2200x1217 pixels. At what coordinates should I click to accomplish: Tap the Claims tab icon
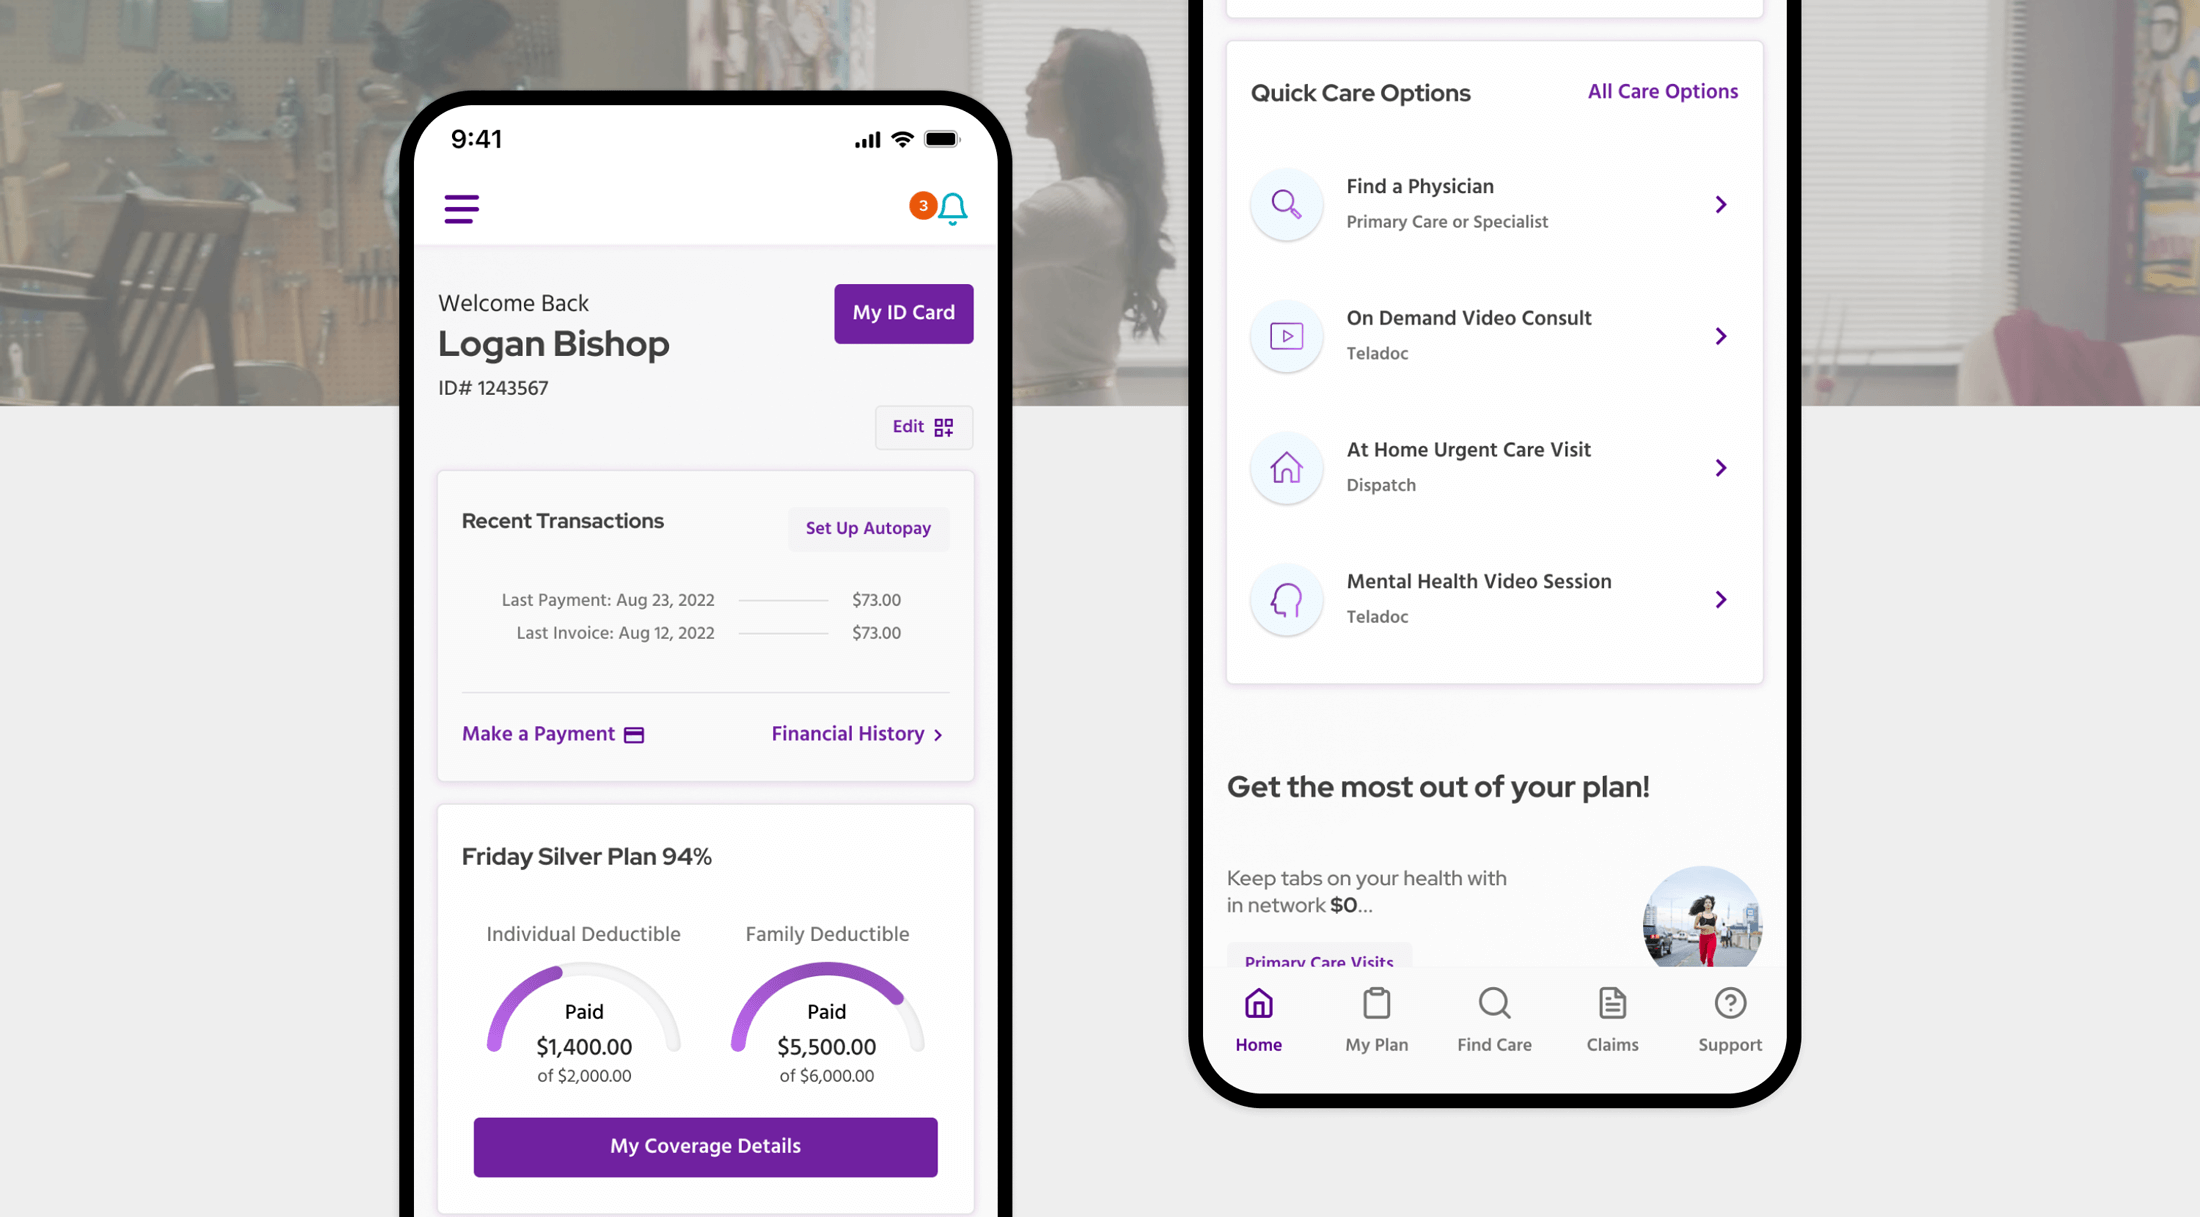coord(1613,1003)
